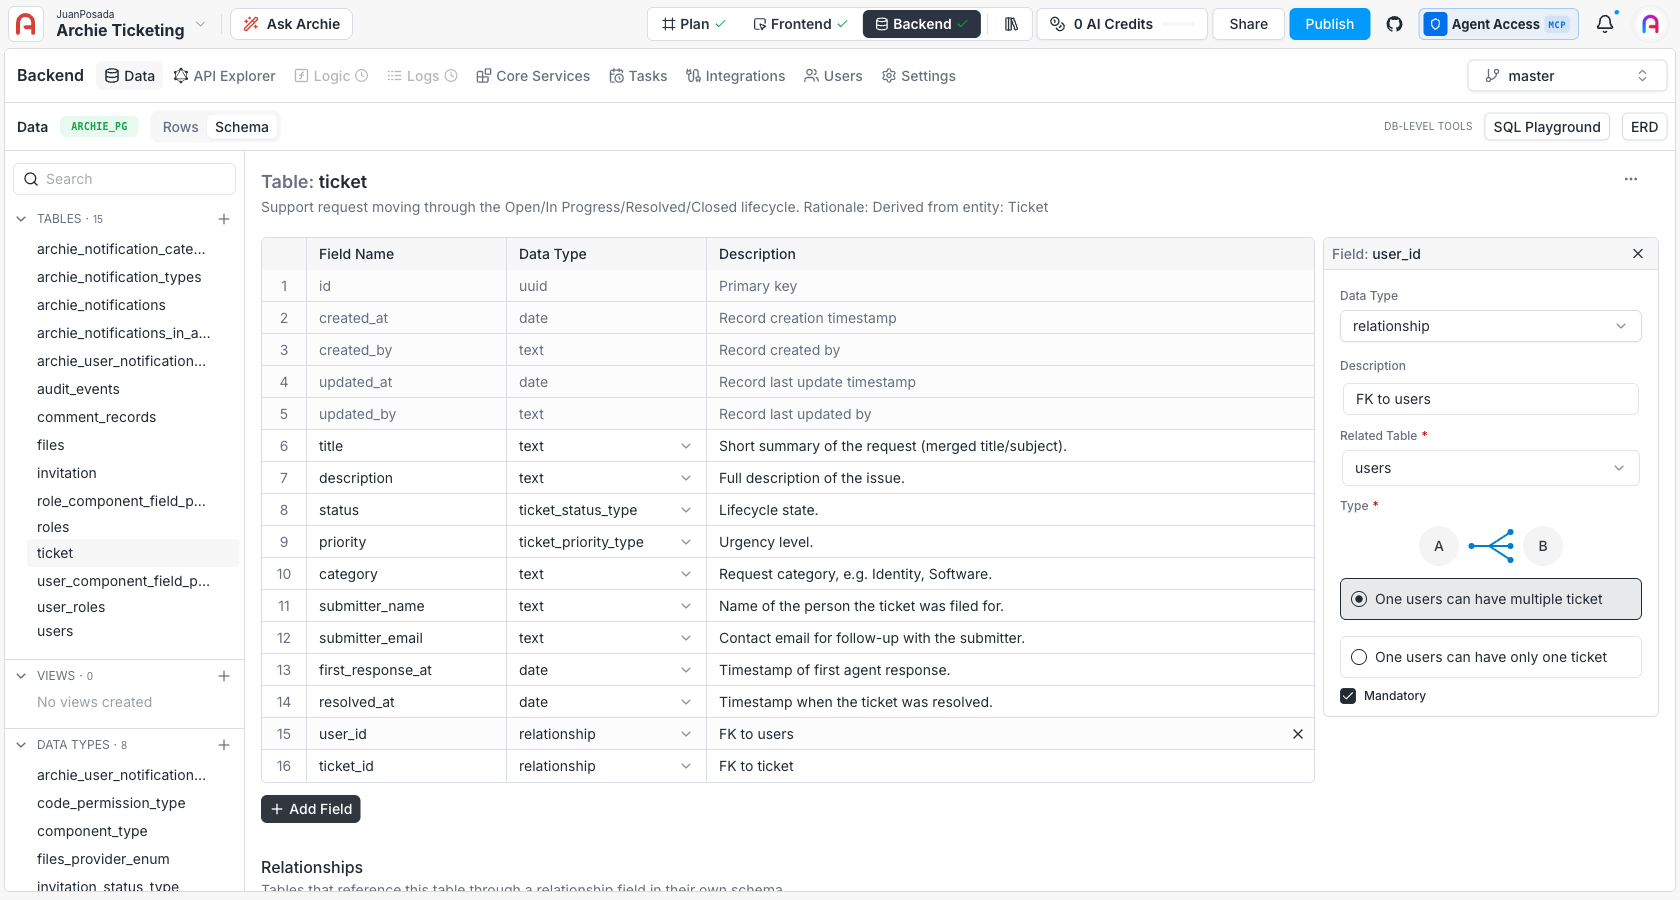Remove the user_id row with X icon
Screen dimensions: 1680x900
point(1298,734)
